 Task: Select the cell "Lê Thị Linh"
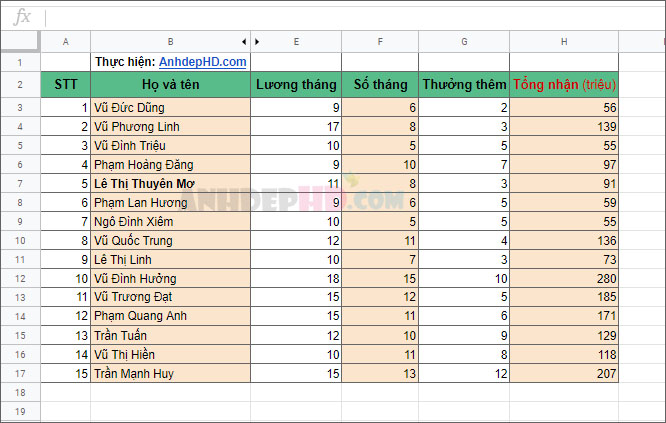(170, 259)
